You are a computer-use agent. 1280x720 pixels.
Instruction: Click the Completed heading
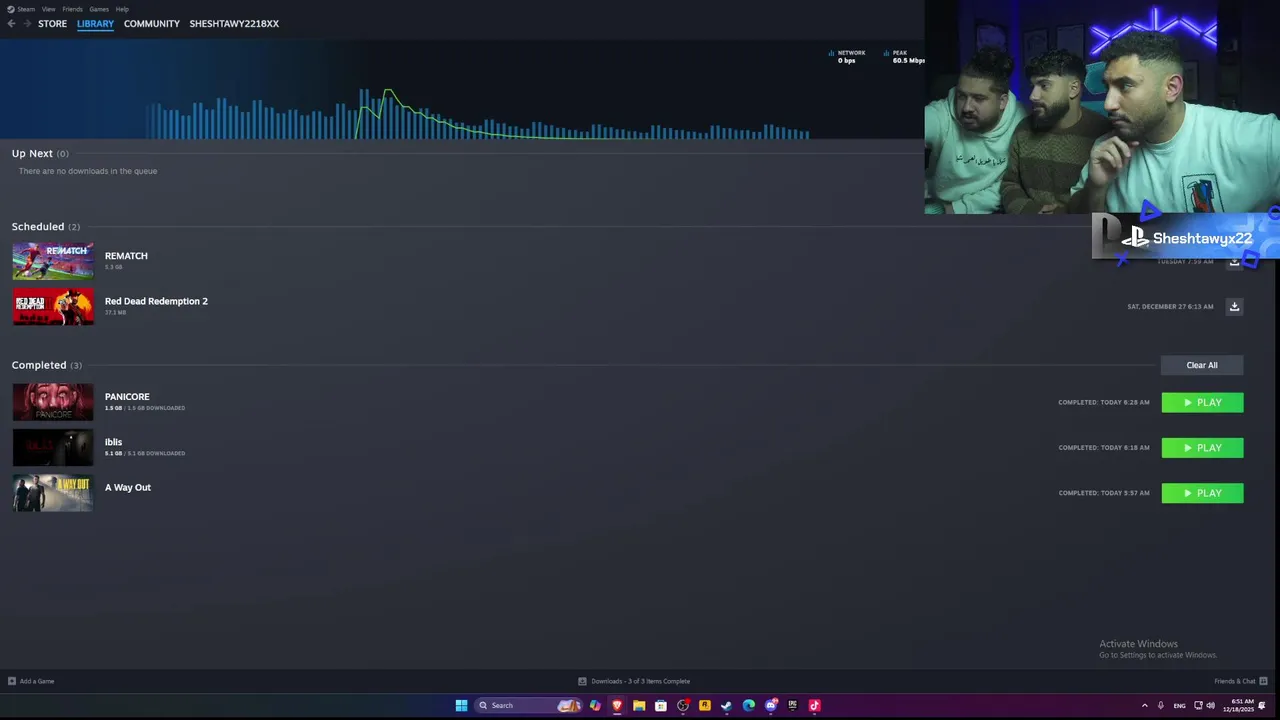[47, 365]
